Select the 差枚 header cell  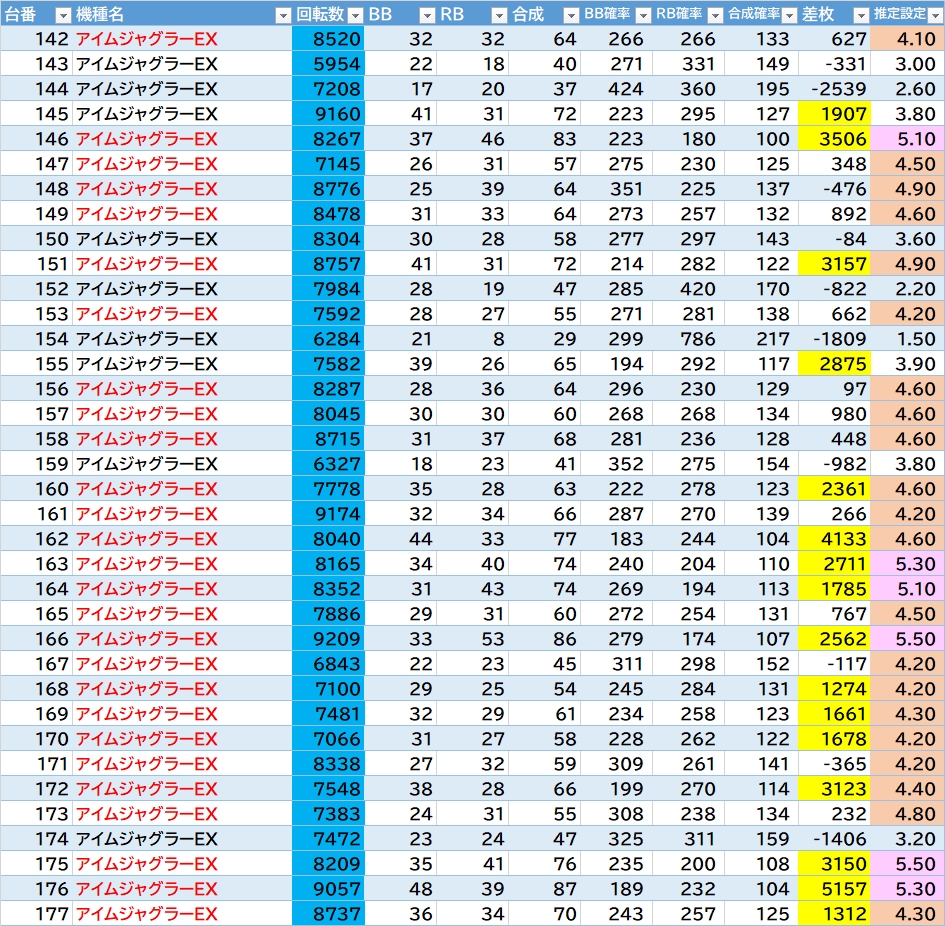click(x=834, y=14)
